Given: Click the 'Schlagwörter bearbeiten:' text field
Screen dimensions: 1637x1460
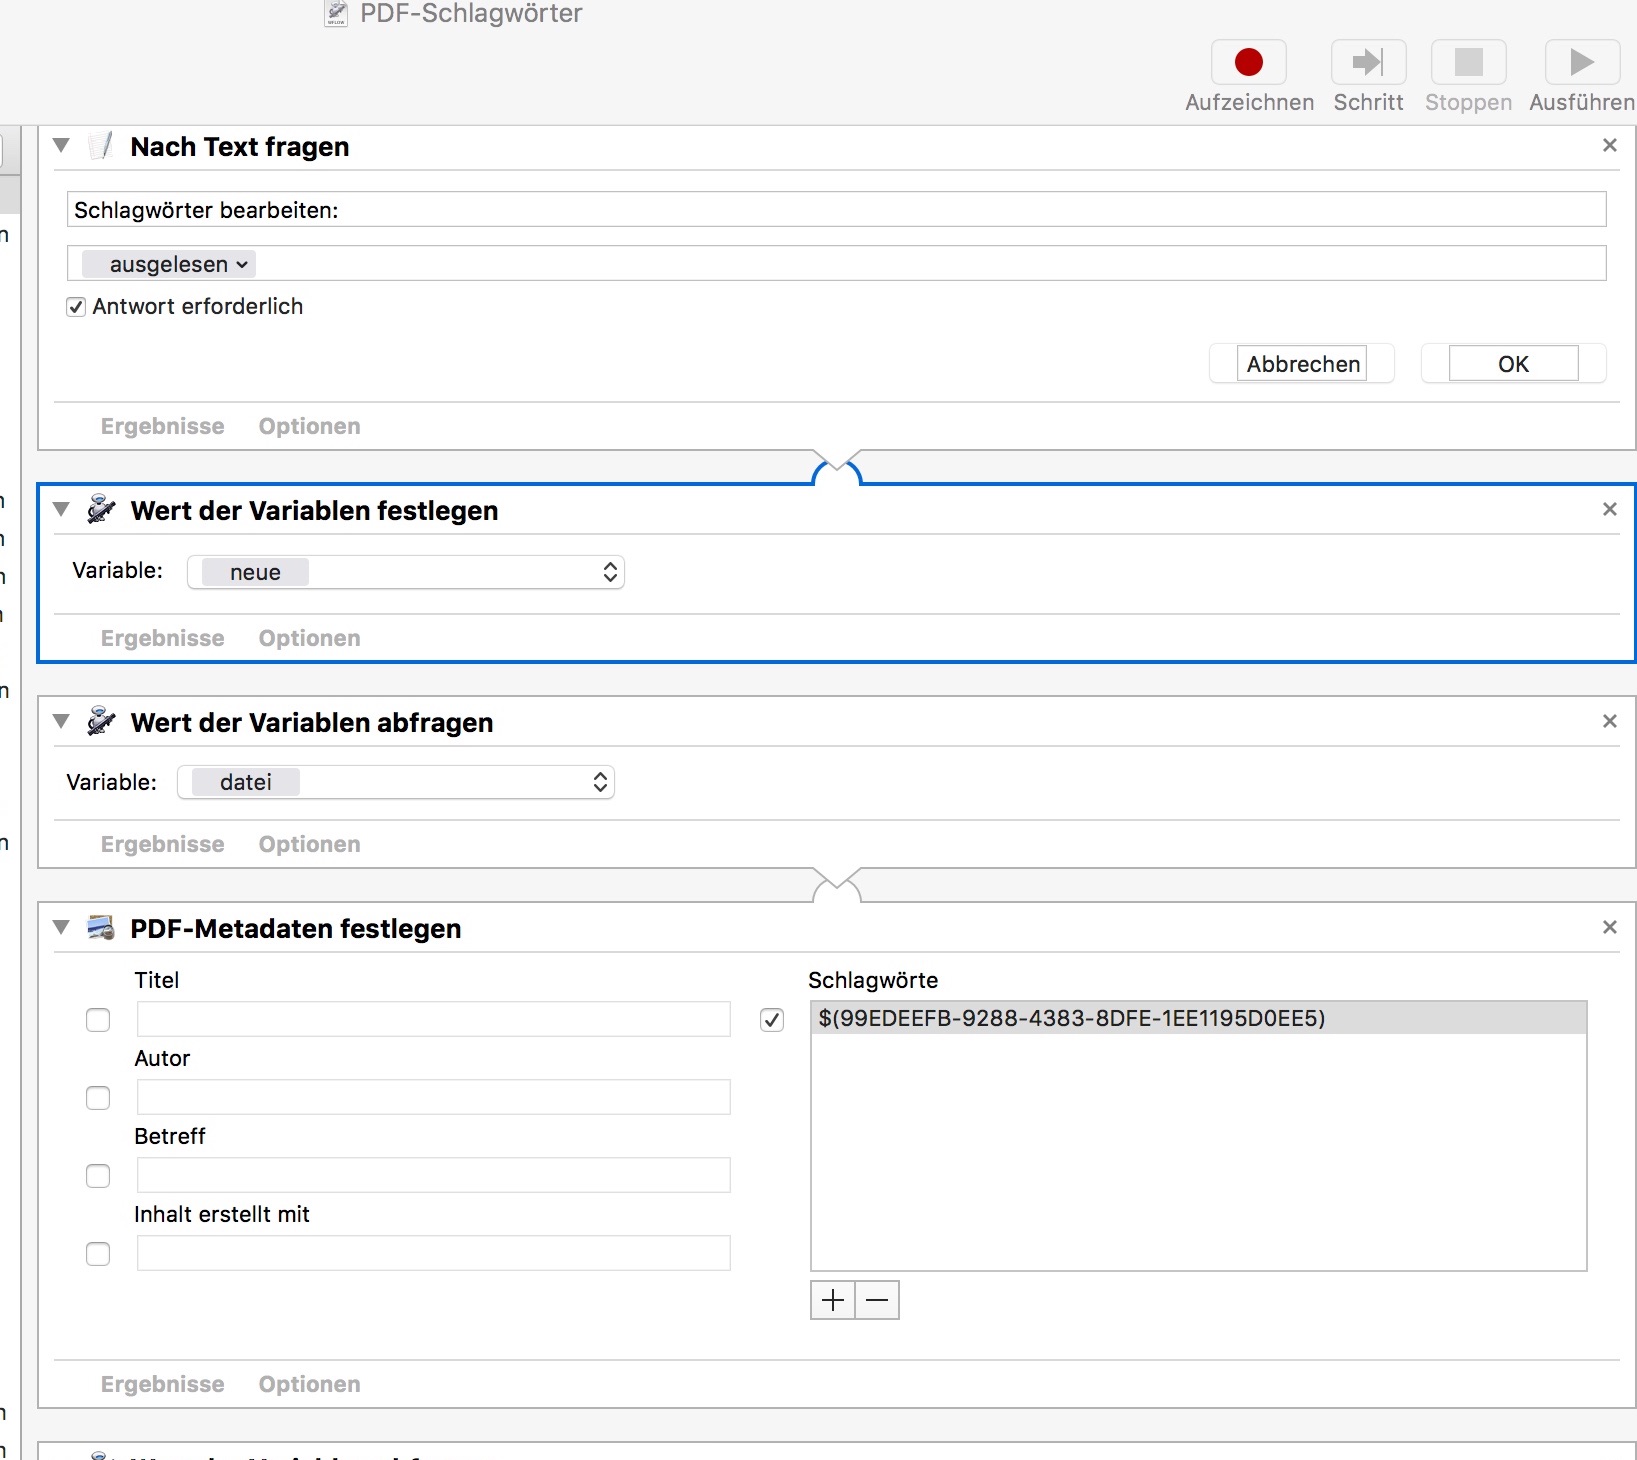Looking at the screenshot, I should pos(836,210).
